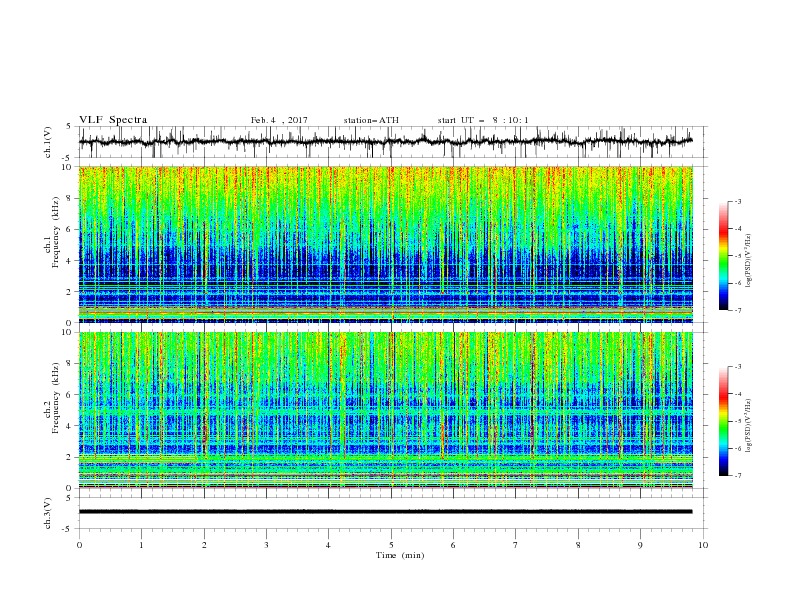
Task: Click time axis tick label 8
Action: coord(578,545)
